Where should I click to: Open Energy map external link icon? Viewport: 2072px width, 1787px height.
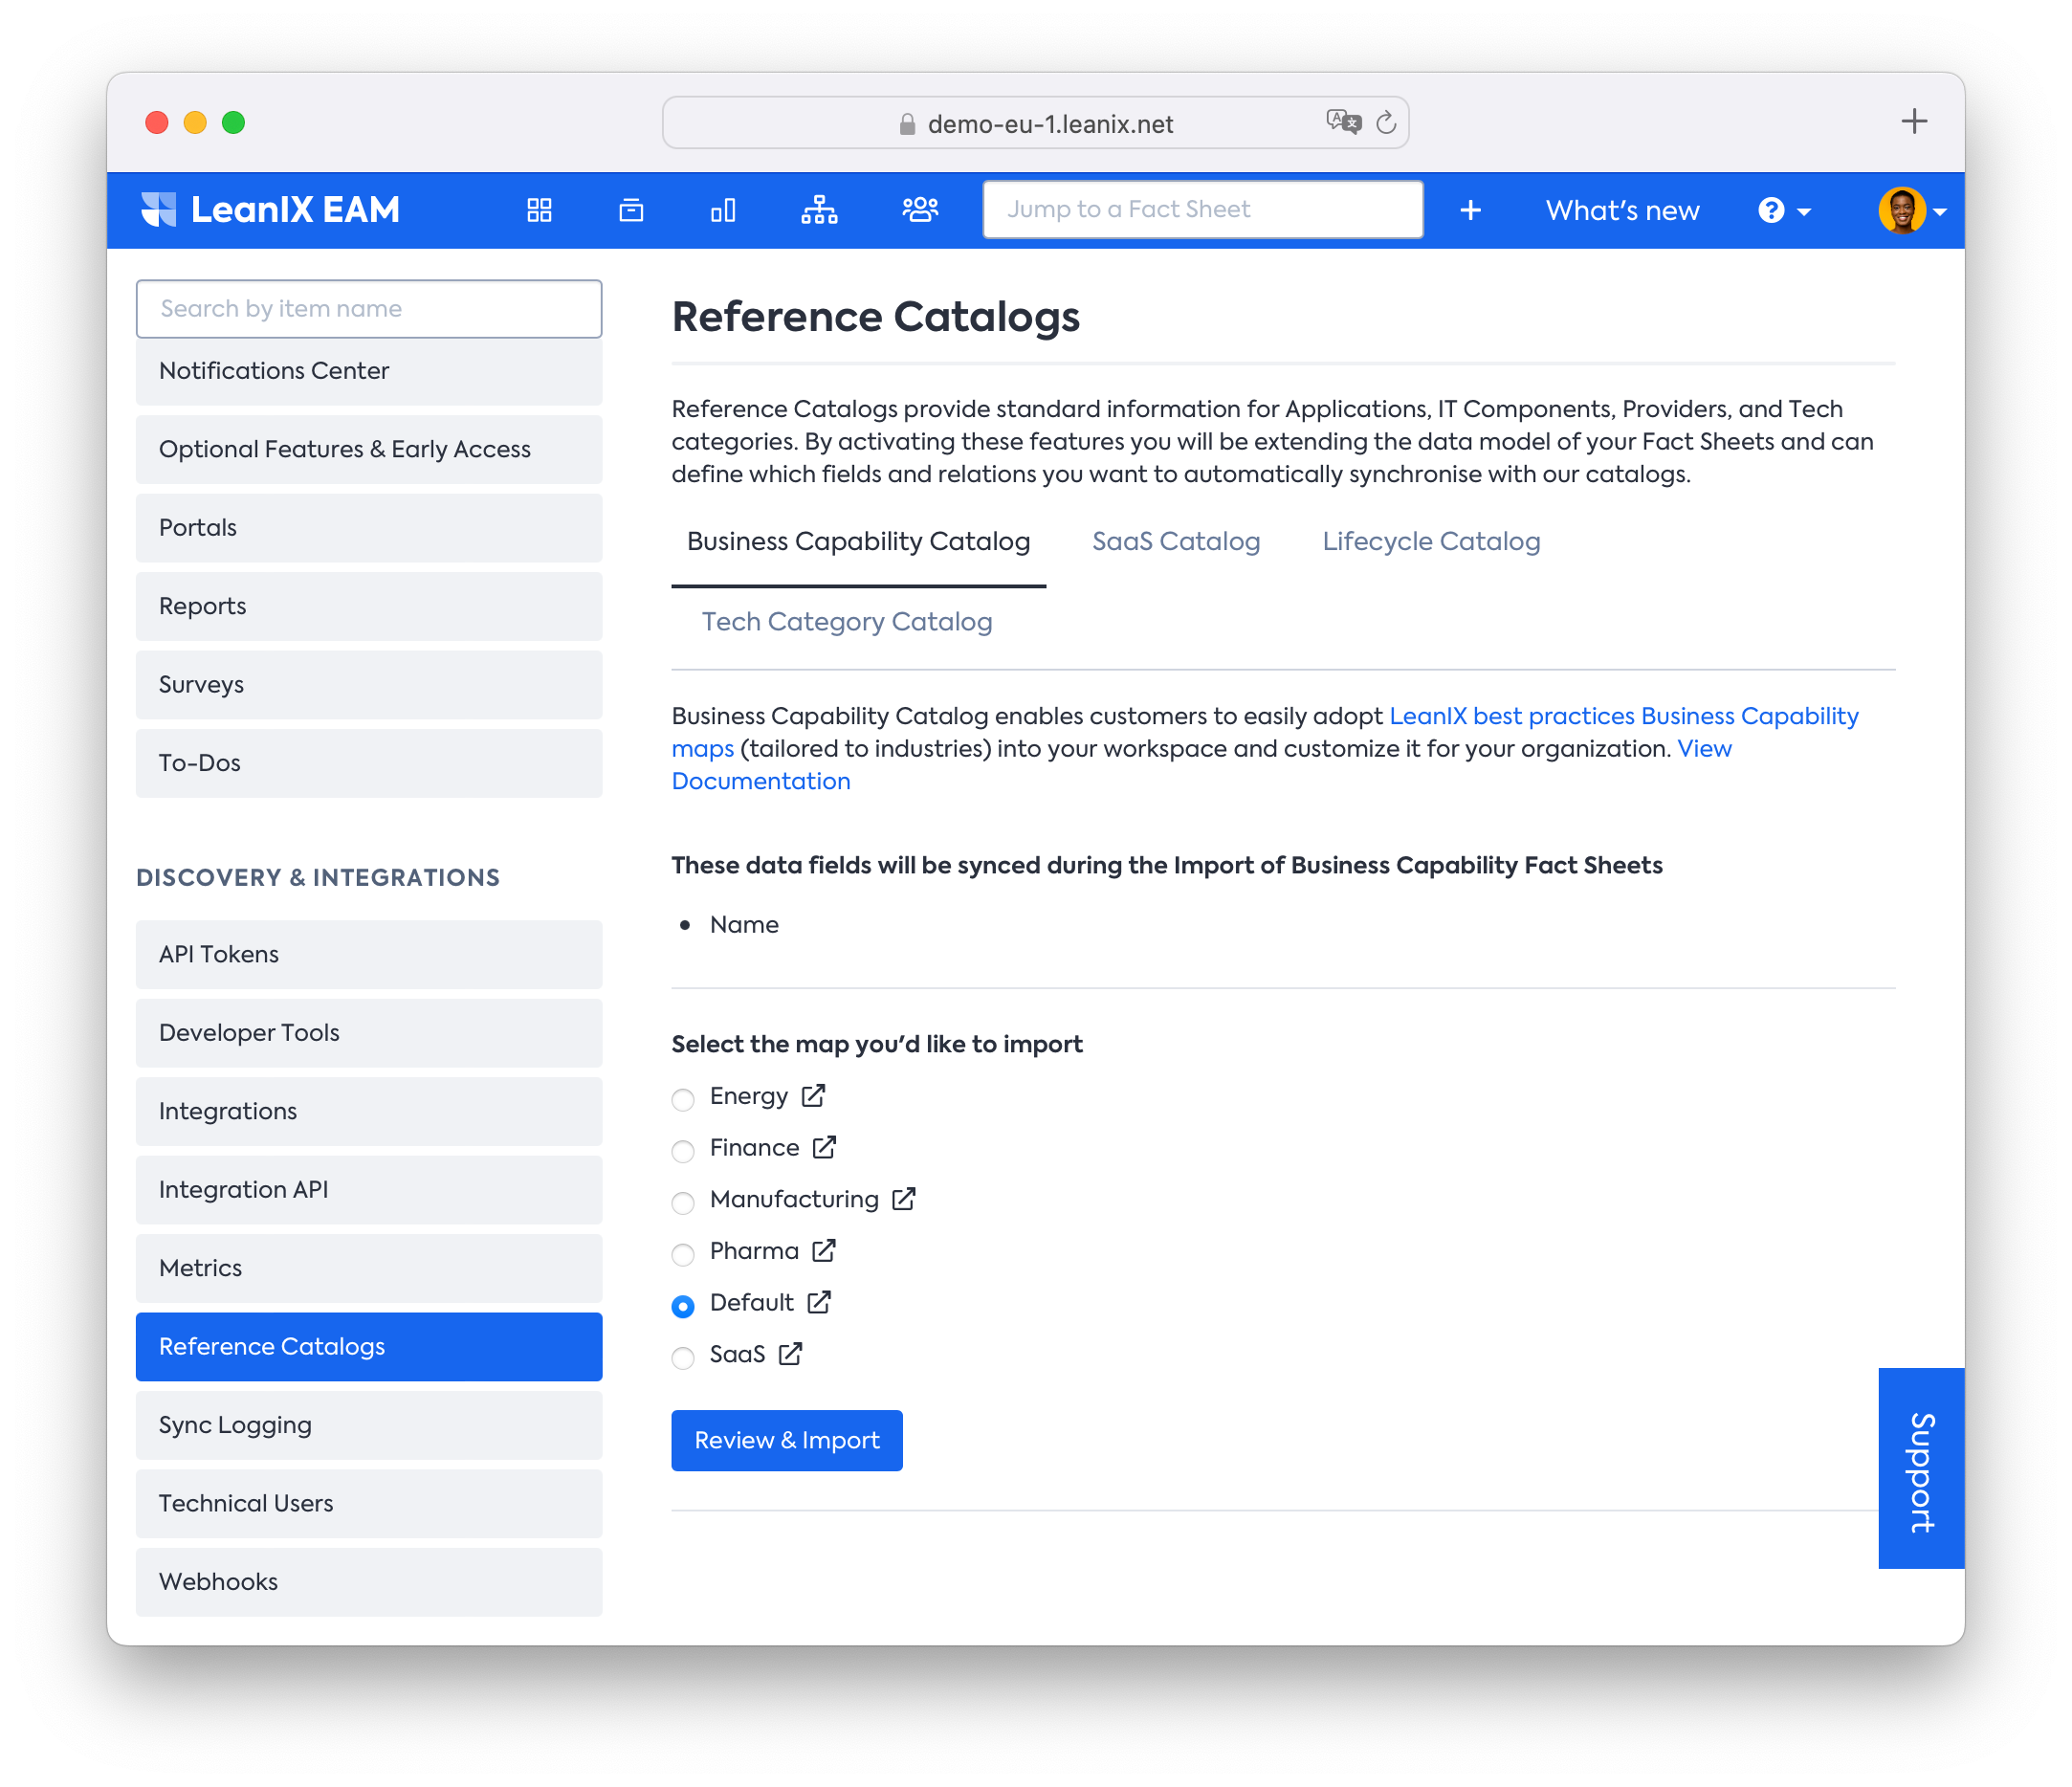tap(813, 1096)
